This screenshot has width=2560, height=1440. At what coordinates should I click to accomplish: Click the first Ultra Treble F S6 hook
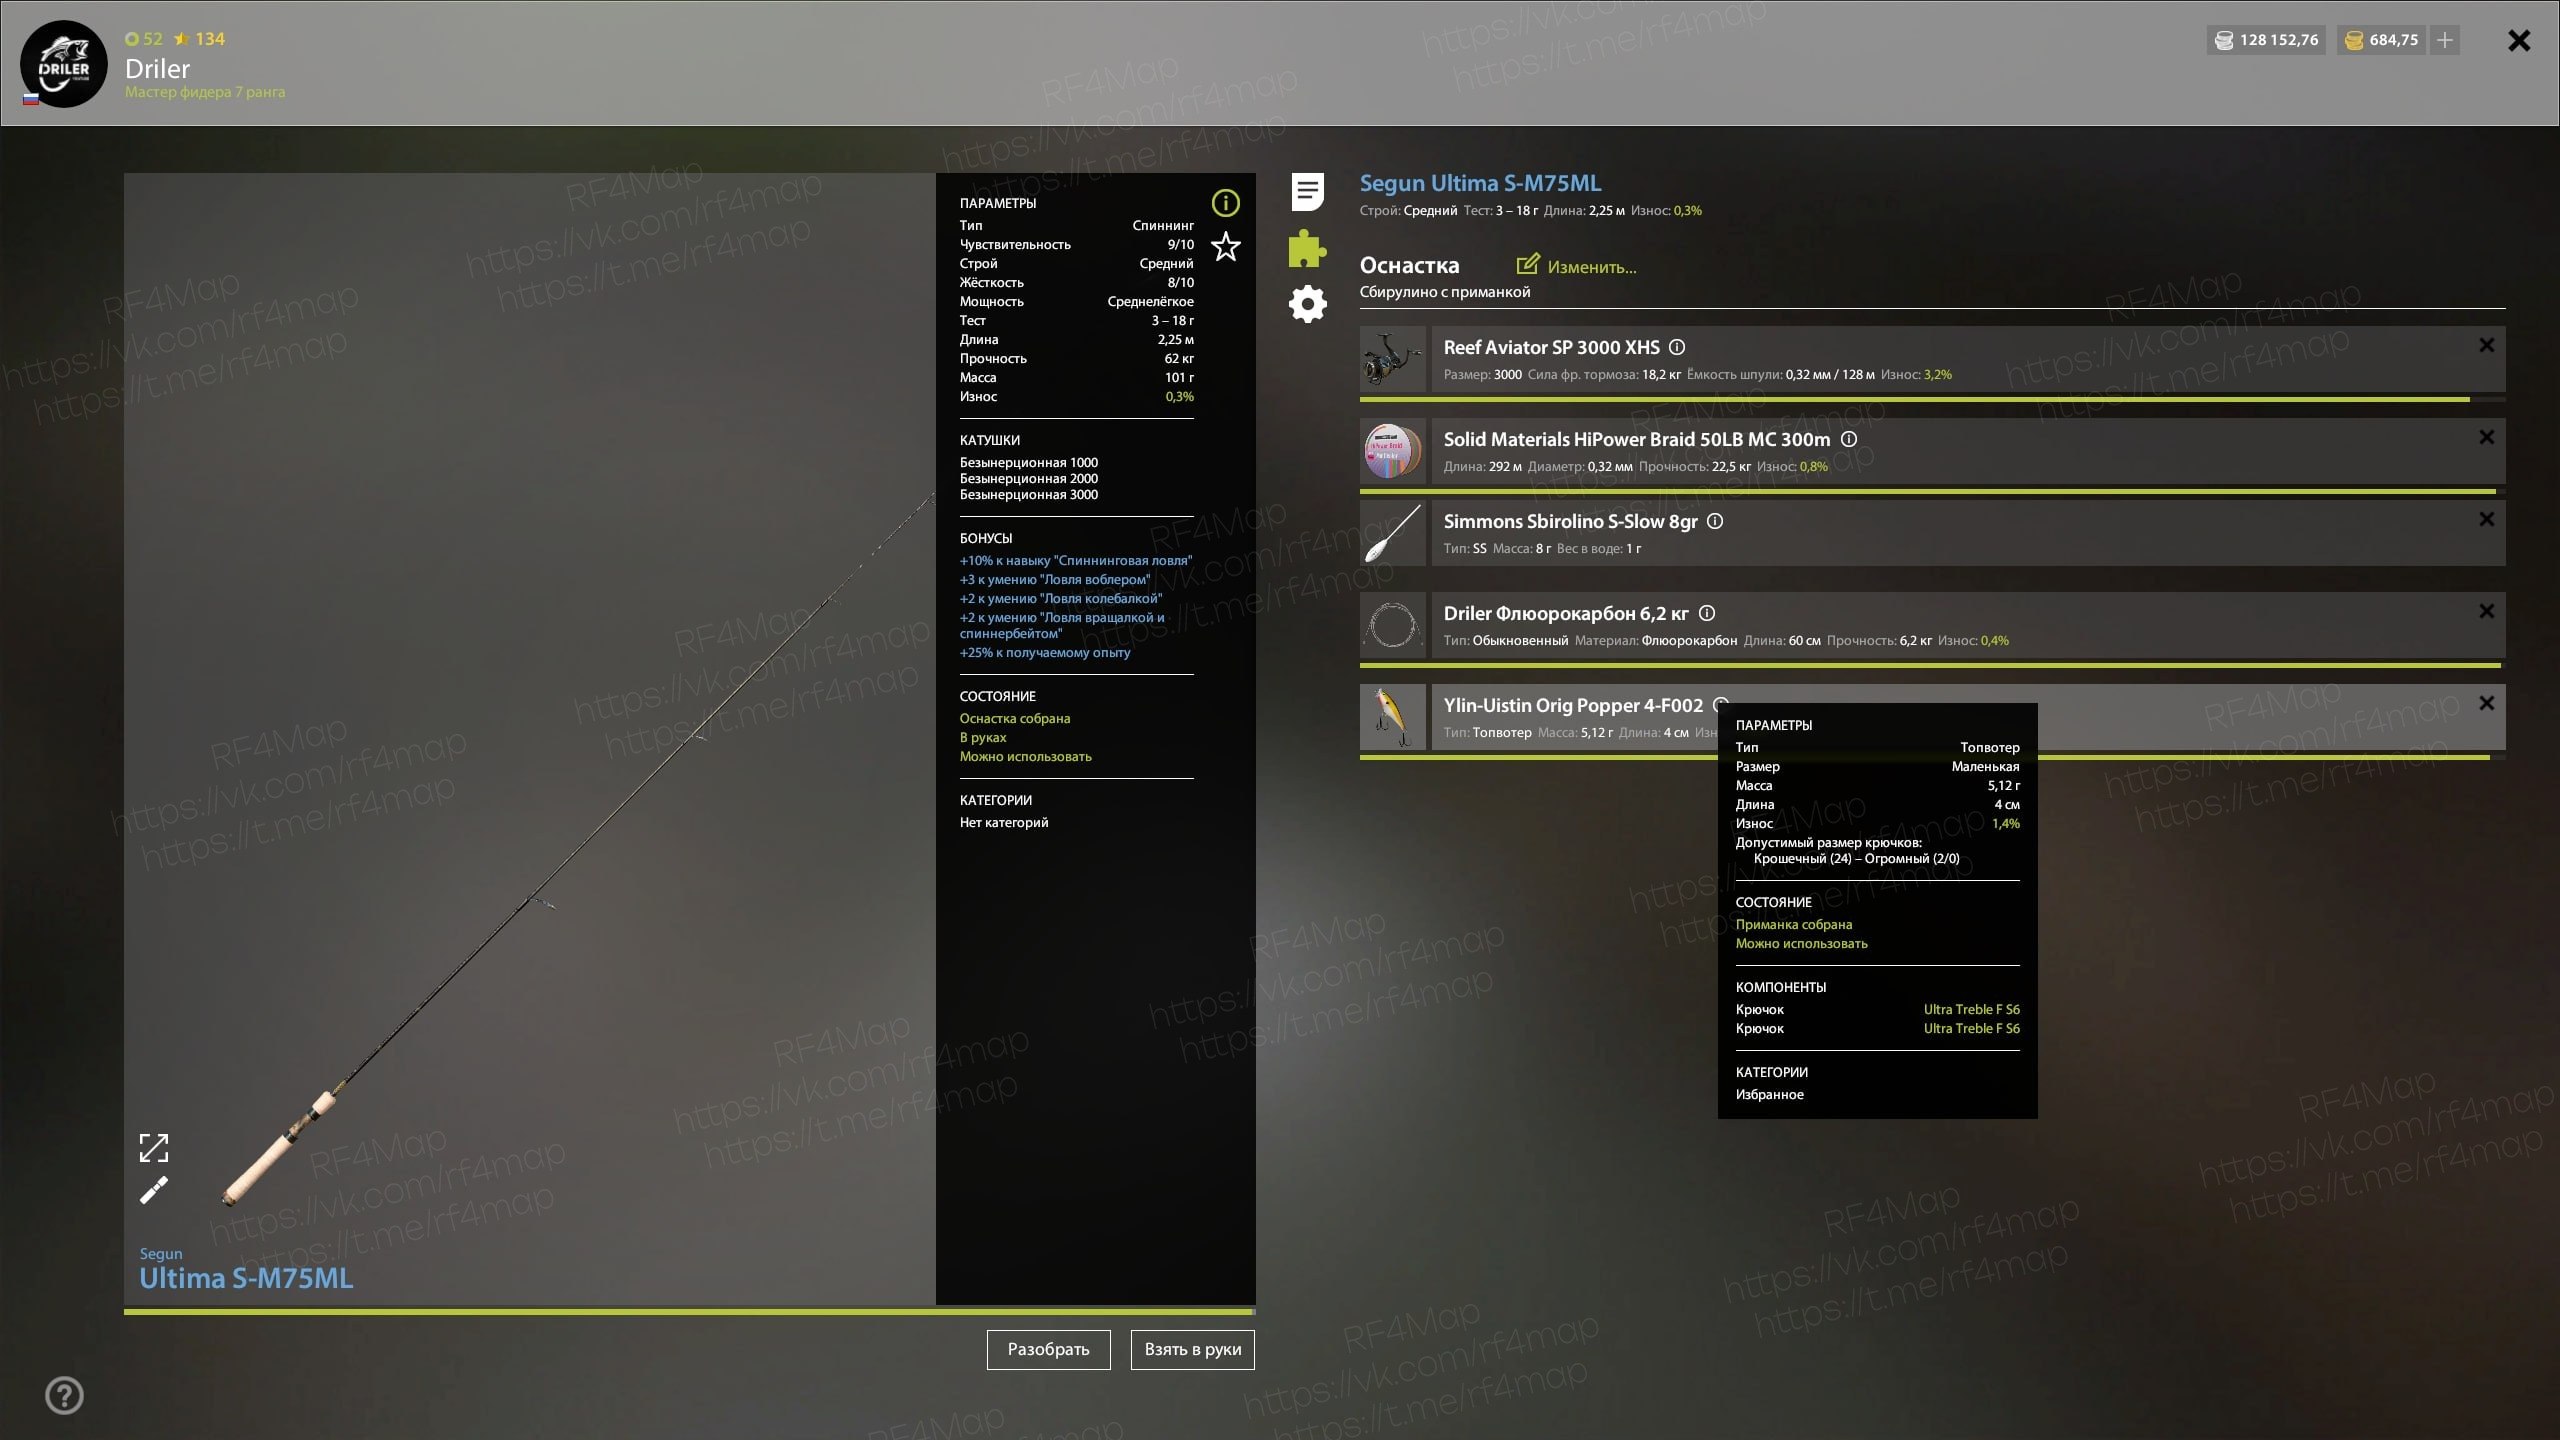[x=1971, y=1009]
